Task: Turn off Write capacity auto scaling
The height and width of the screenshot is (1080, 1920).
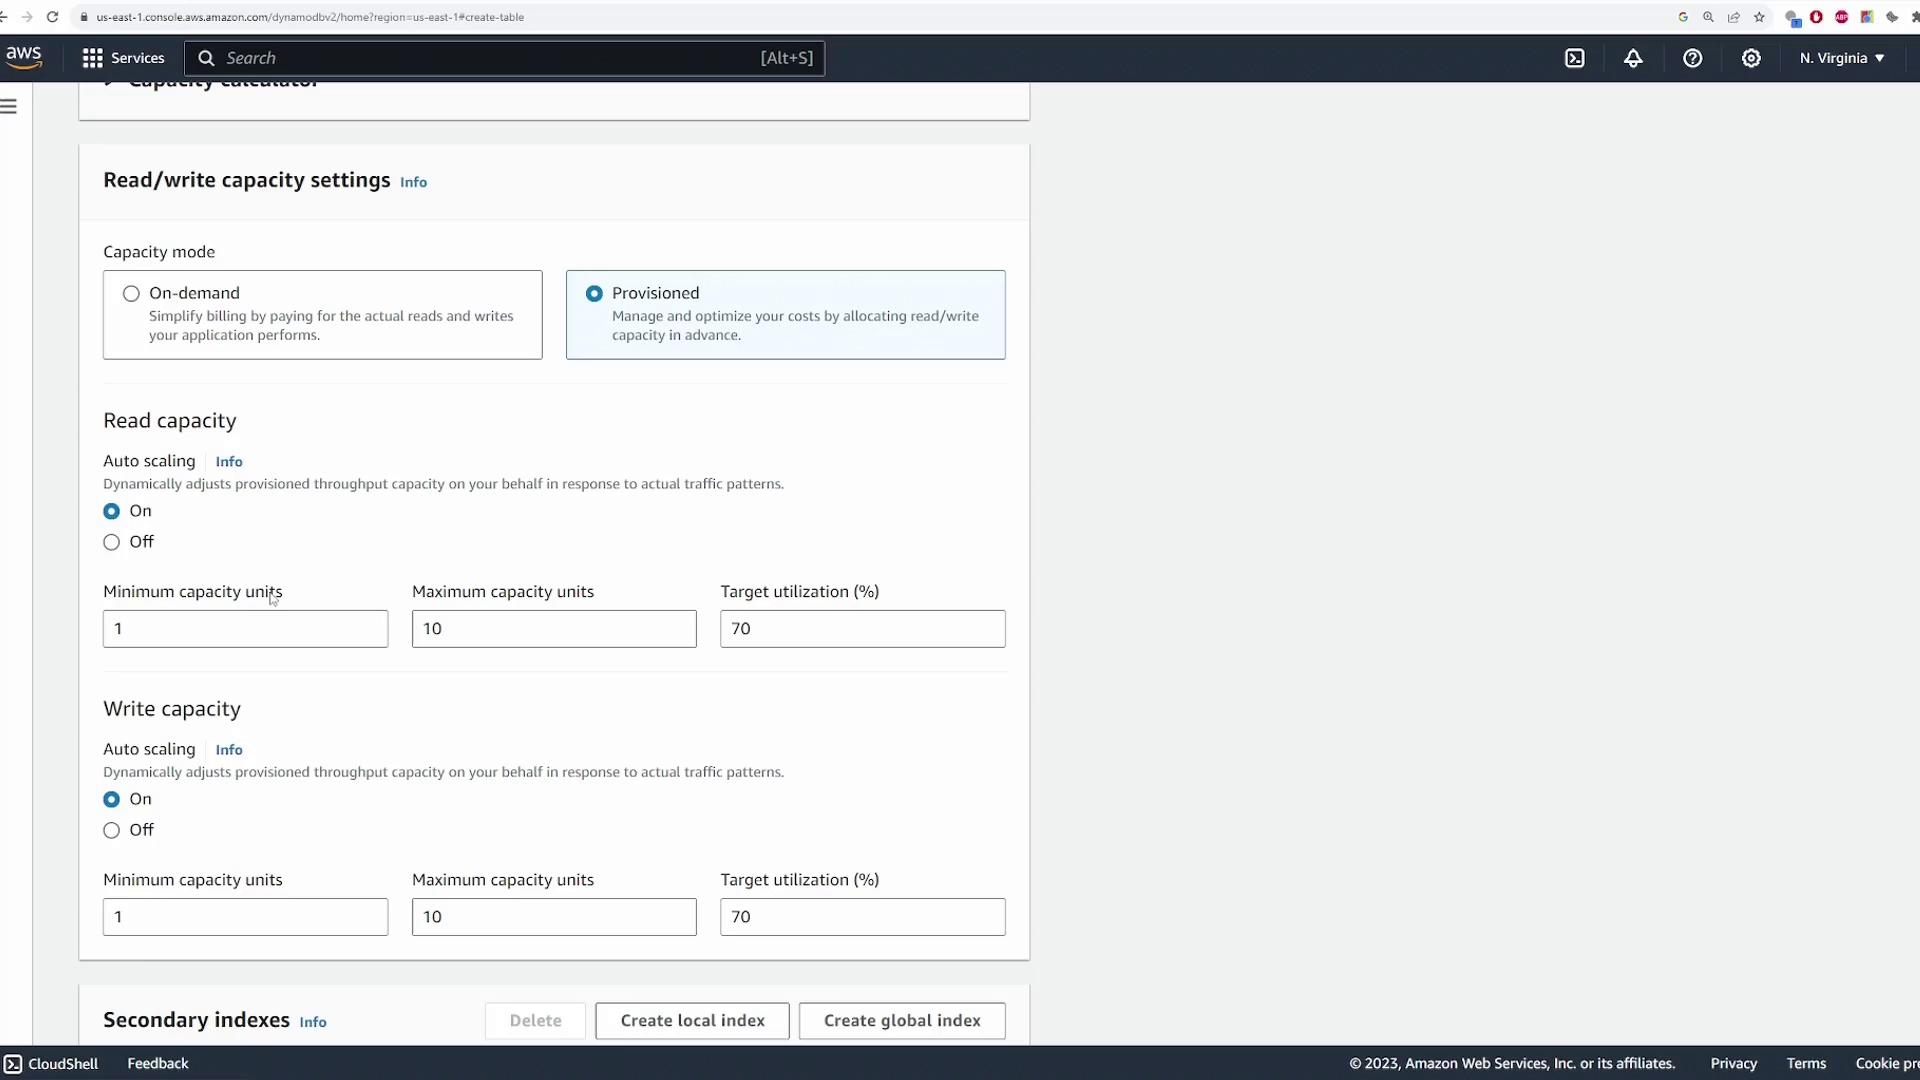Action: click(111, 830)
